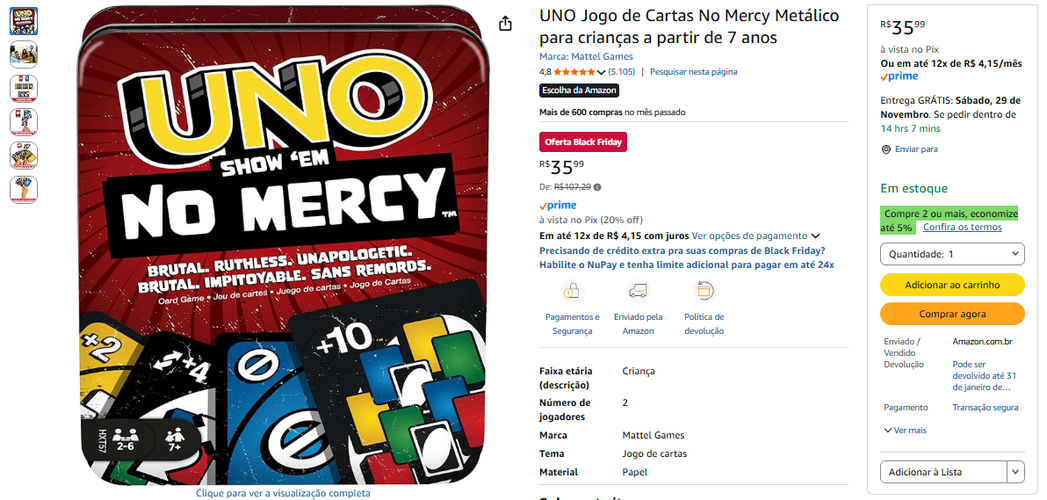
Task: Click the Prime logo under the price
Action: tap(558, 205)
